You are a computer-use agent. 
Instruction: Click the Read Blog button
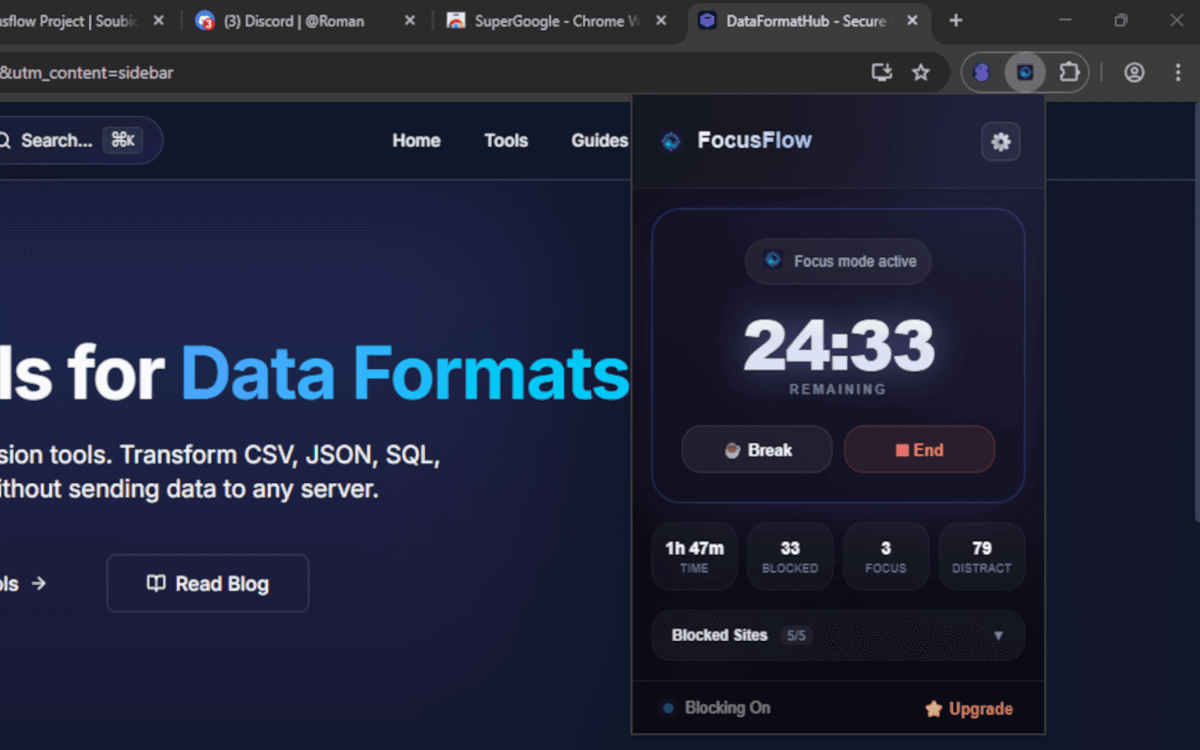[x=208, y=584]
